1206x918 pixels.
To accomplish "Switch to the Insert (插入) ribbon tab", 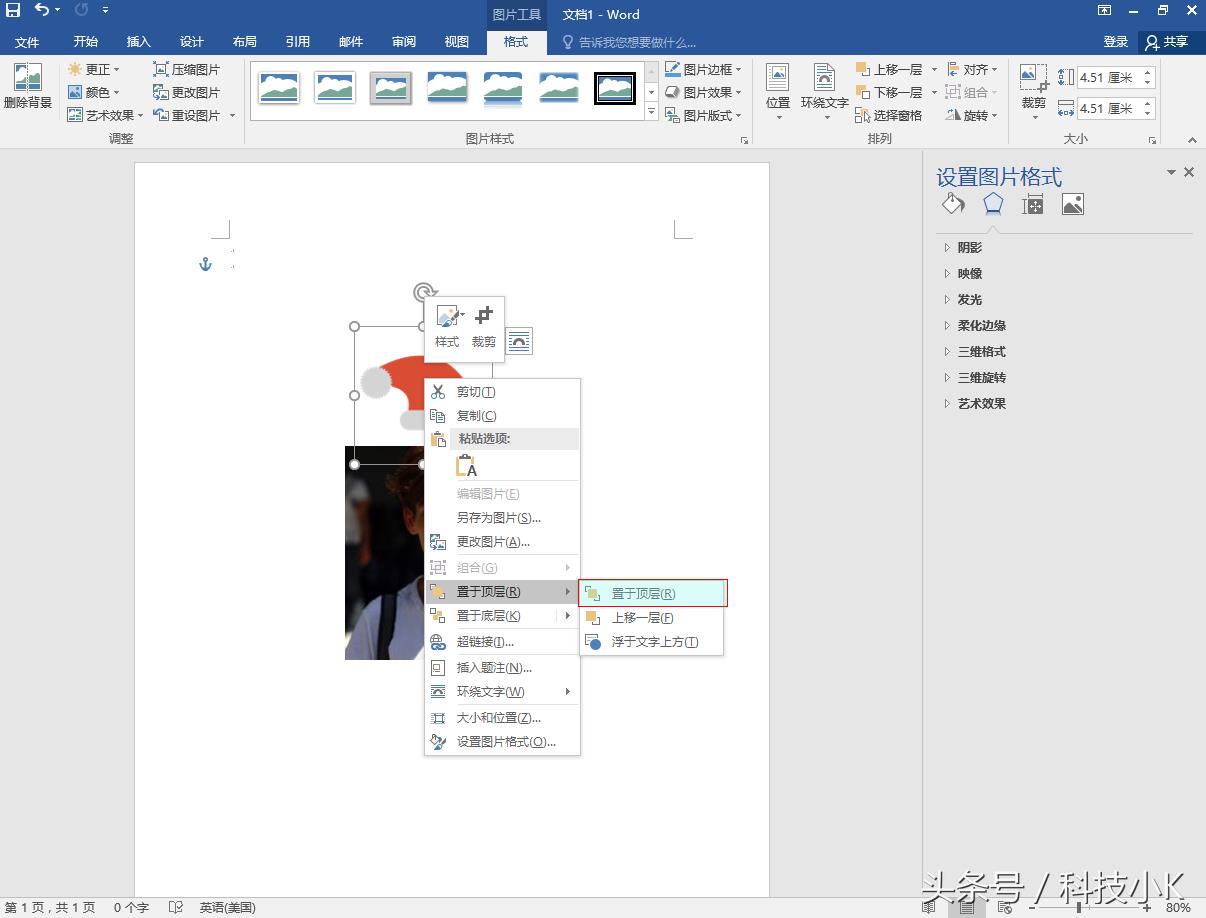I will tap(138, 42).
